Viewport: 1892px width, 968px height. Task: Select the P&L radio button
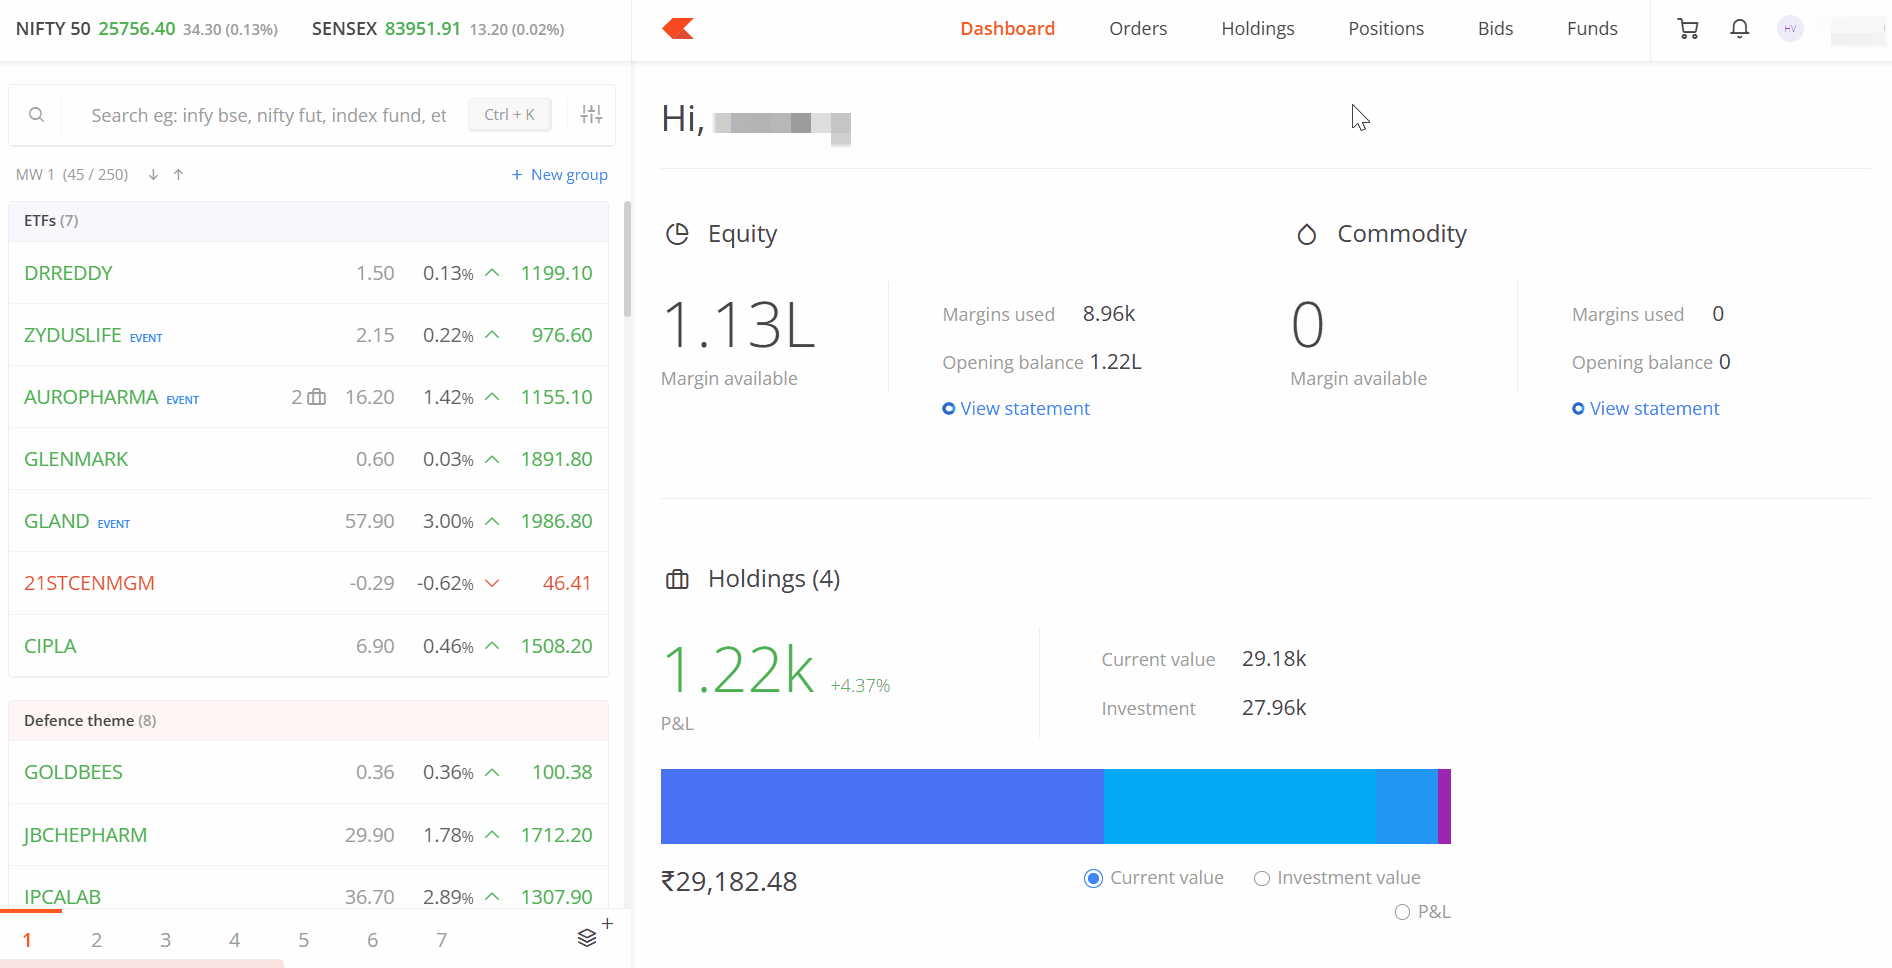click(x=1402, y=912)
